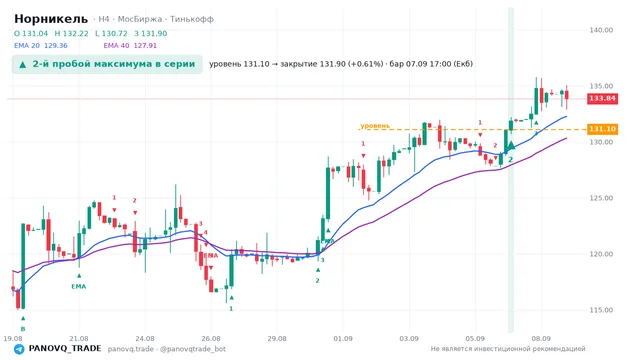Click the 140.00 price axis label

[601, 30]
